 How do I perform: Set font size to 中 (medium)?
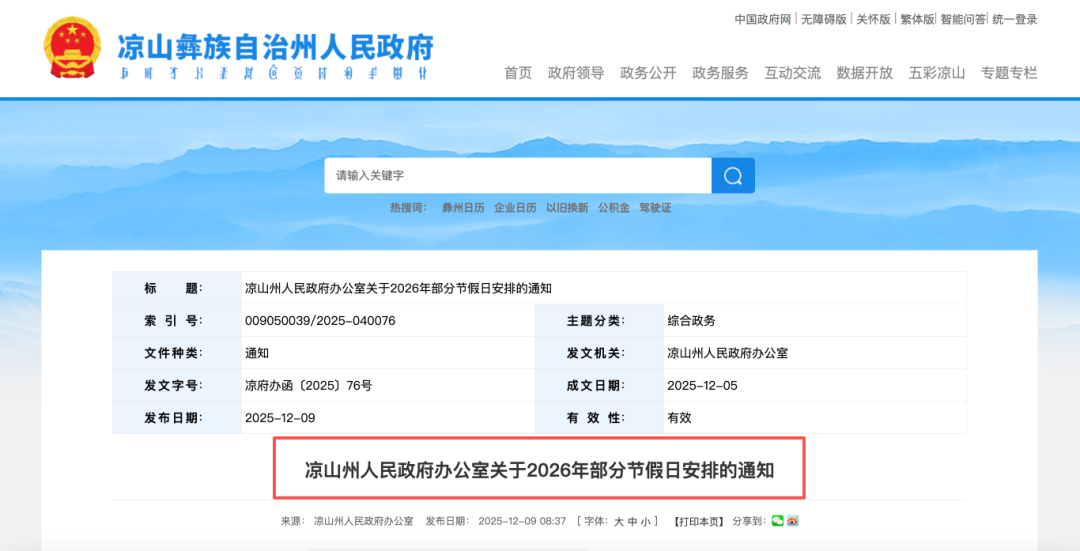[632, 521]
